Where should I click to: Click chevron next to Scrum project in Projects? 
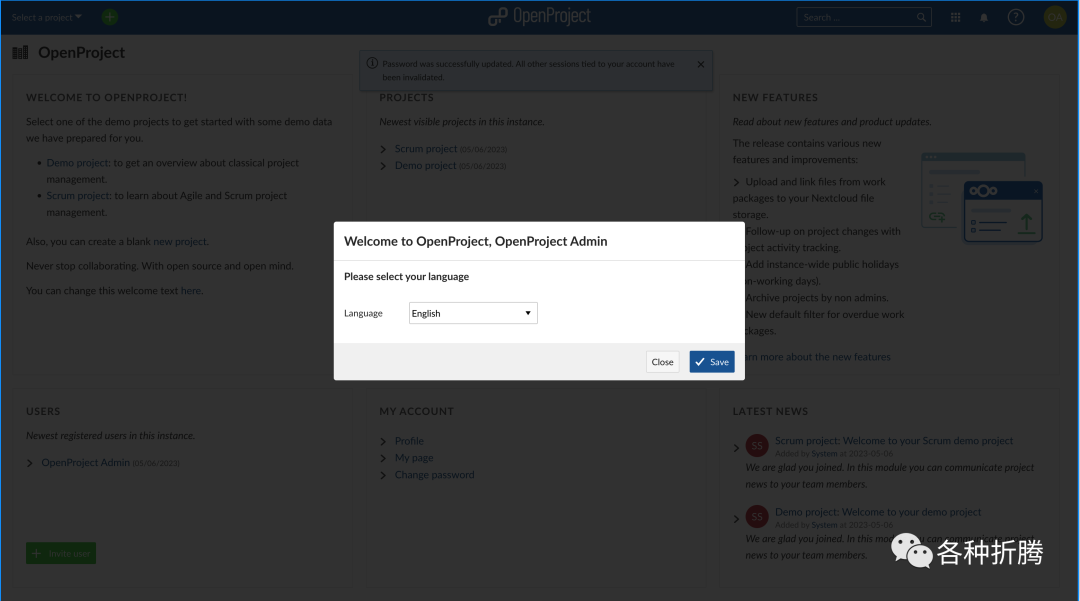pos(384,149)
